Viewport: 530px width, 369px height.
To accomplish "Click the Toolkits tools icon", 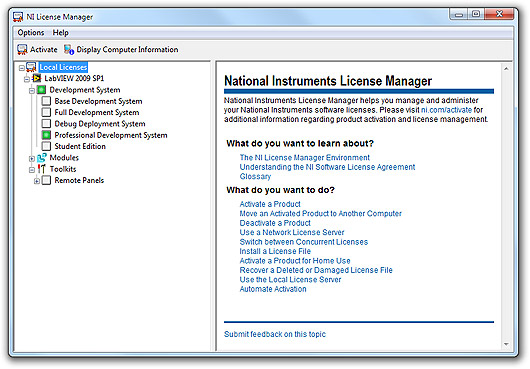I will [42, 169].
